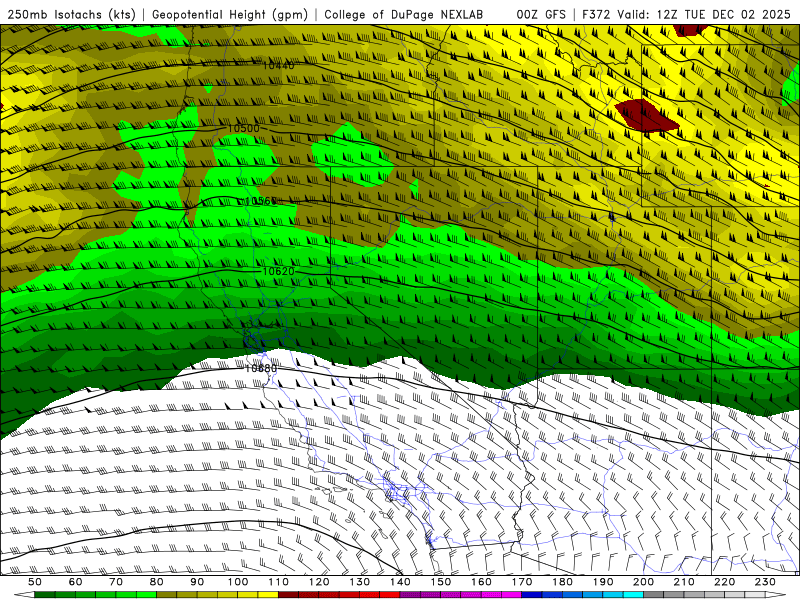Click the legend value 120
800x600 pixels.
tap(319, 582)
